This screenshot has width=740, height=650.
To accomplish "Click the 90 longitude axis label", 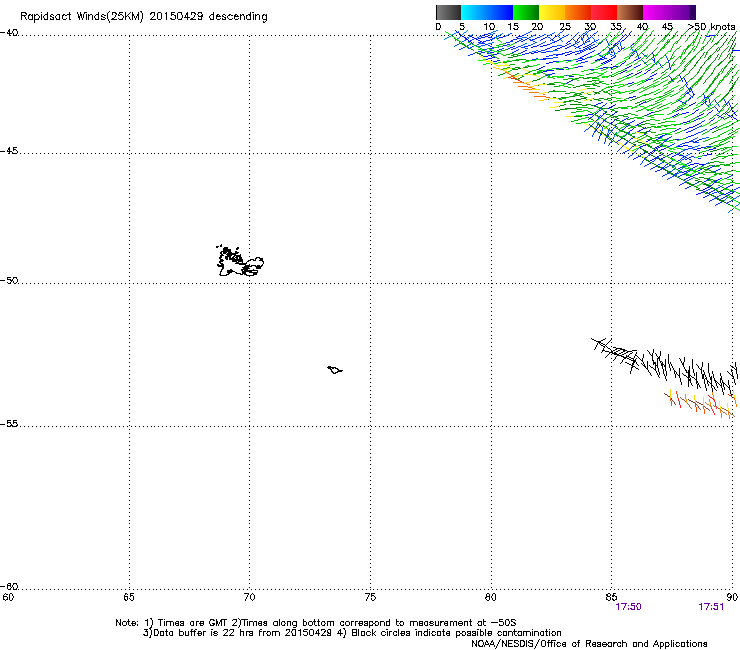I will [732, 598].
